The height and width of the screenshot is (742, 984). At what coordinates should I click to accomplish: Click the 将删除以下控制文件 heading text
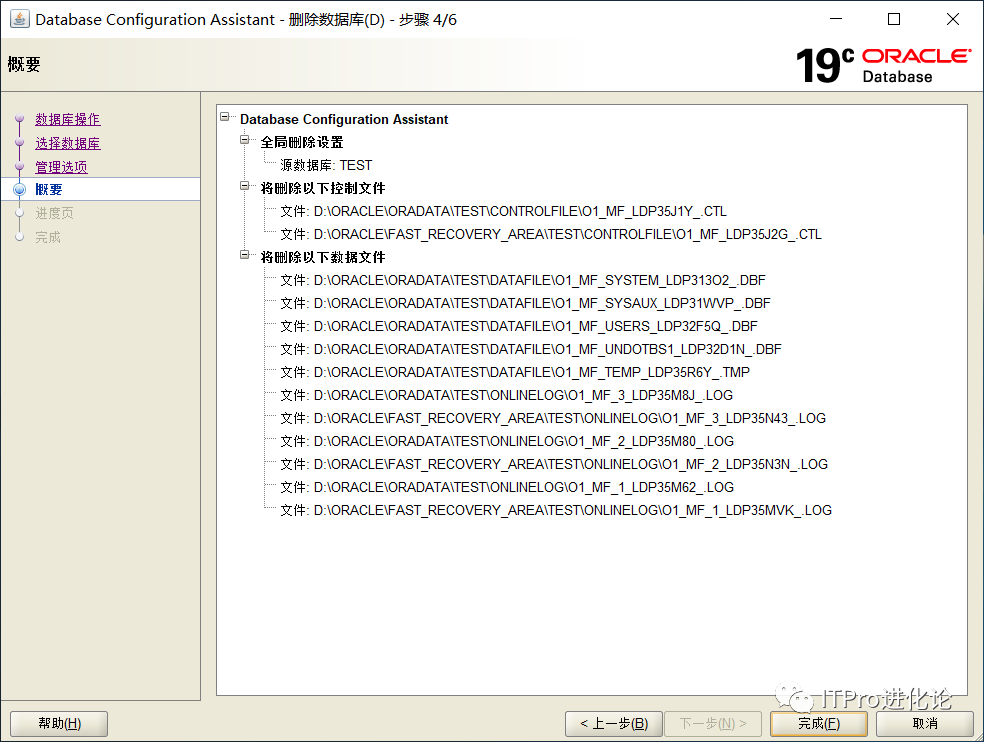pos(323,188)
